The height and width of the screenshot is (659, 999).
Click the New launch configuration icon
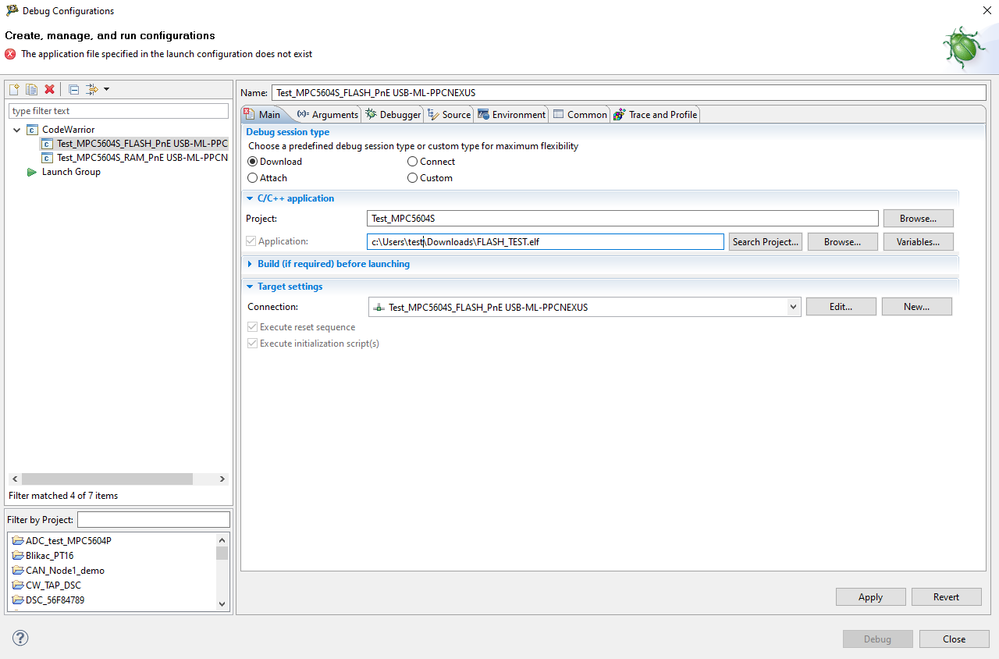tap(14, 89)
